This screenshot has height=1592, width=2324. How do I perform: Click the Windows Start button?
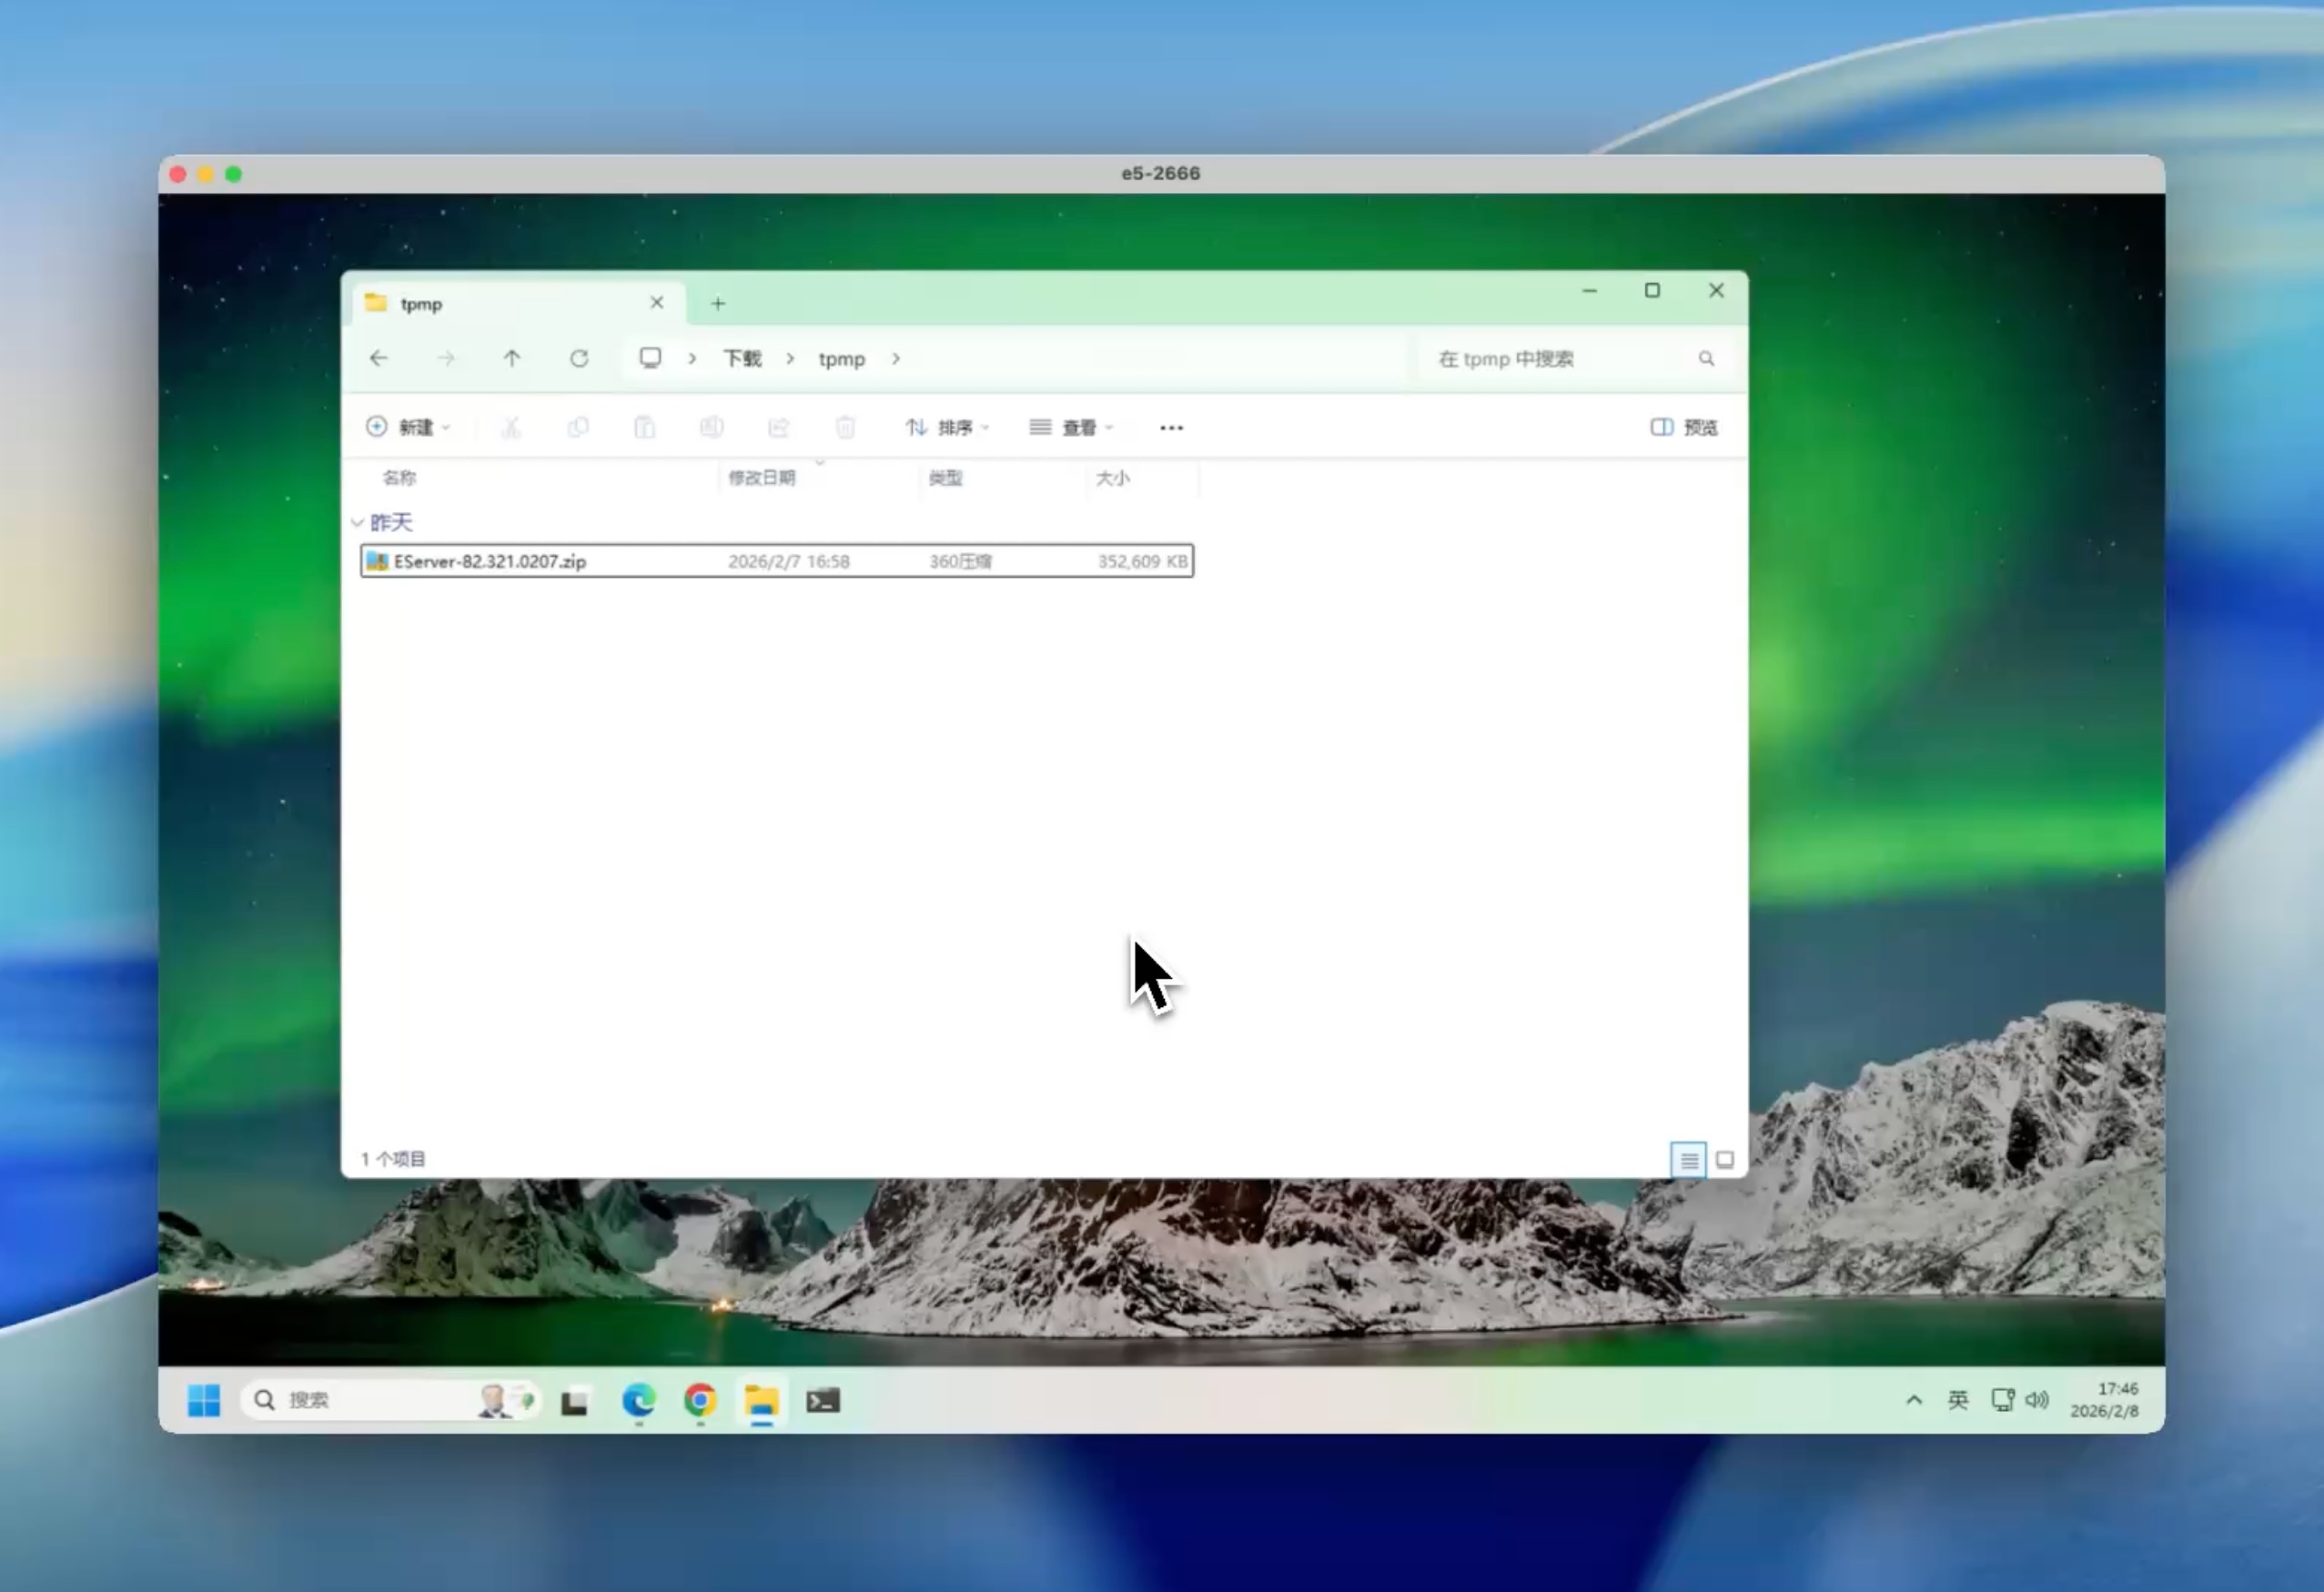(x=204, y=1401)
